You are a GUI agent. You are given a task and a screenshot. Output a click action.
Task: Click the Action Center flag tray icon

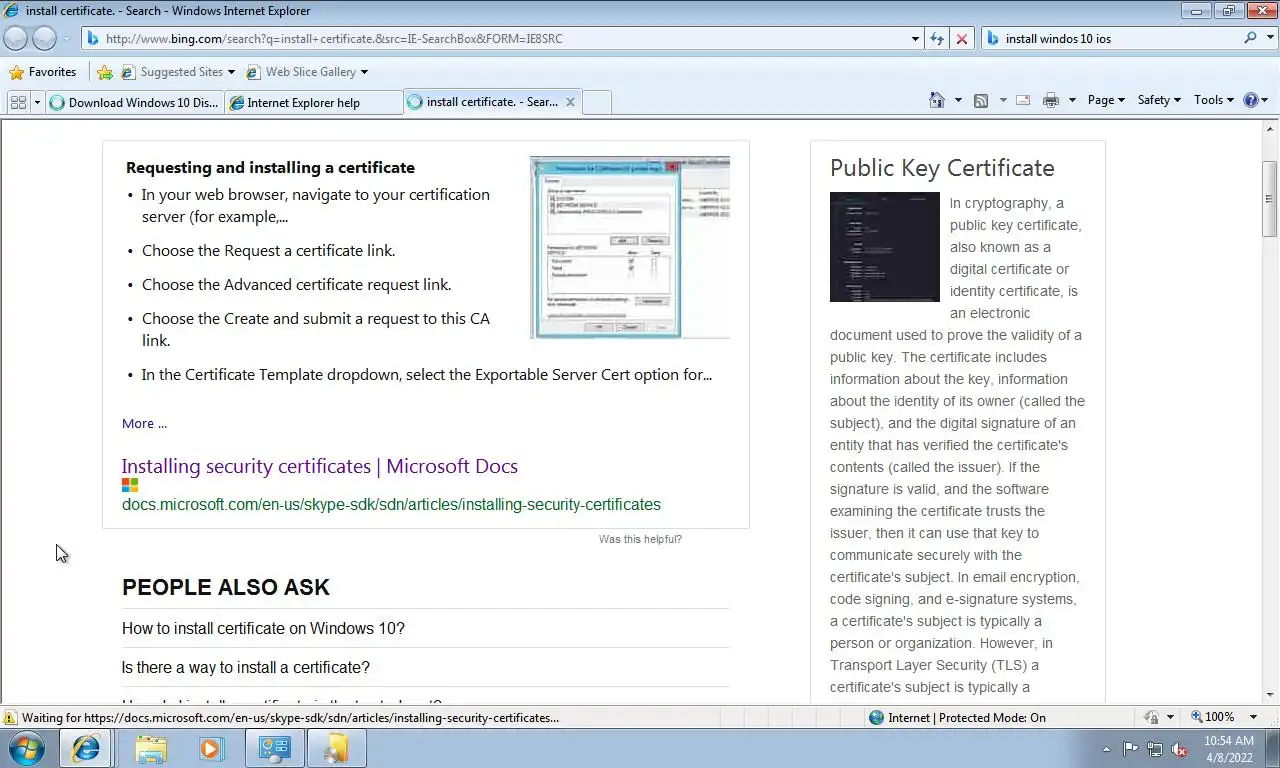1130,748
